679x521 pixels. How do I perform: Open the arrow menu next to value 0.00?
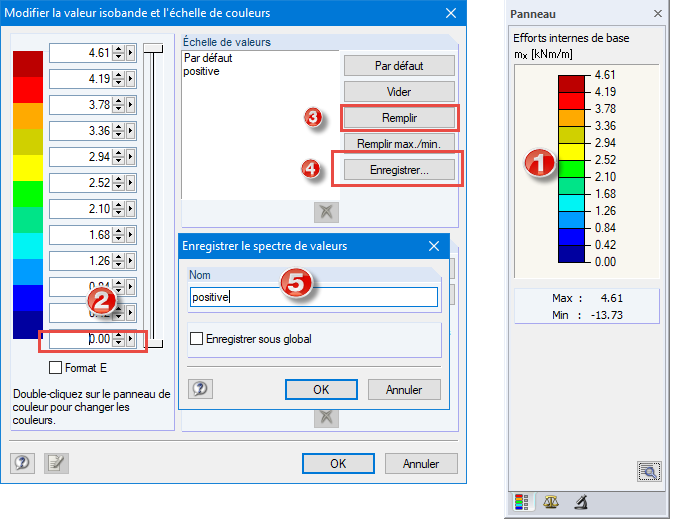click(x=130, y=339)
